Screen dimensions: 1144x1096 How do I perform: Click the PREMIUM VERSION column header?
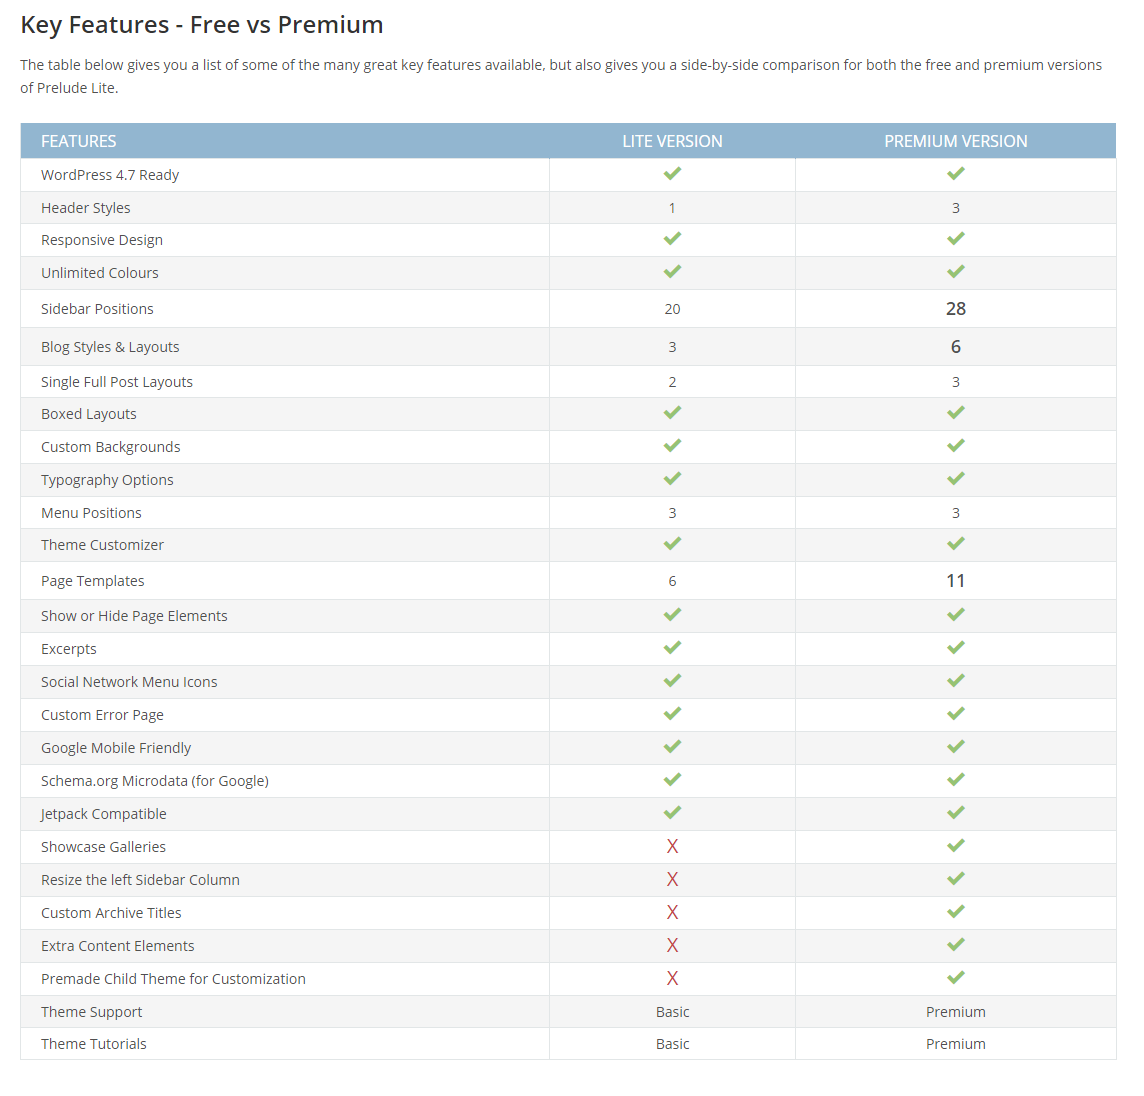pyautogui.click(x=956, y=141)
